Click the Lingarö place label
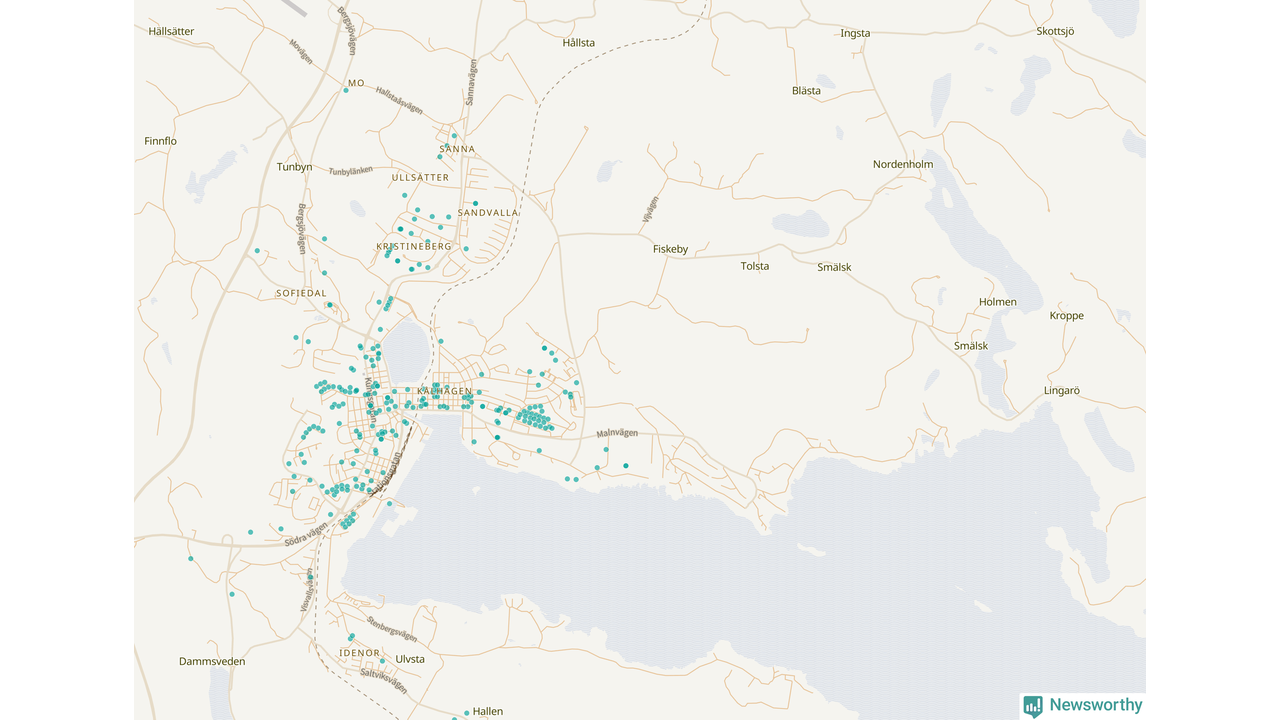The height and width of the screenshot is (720, 1280). [x=1062, y=391]
